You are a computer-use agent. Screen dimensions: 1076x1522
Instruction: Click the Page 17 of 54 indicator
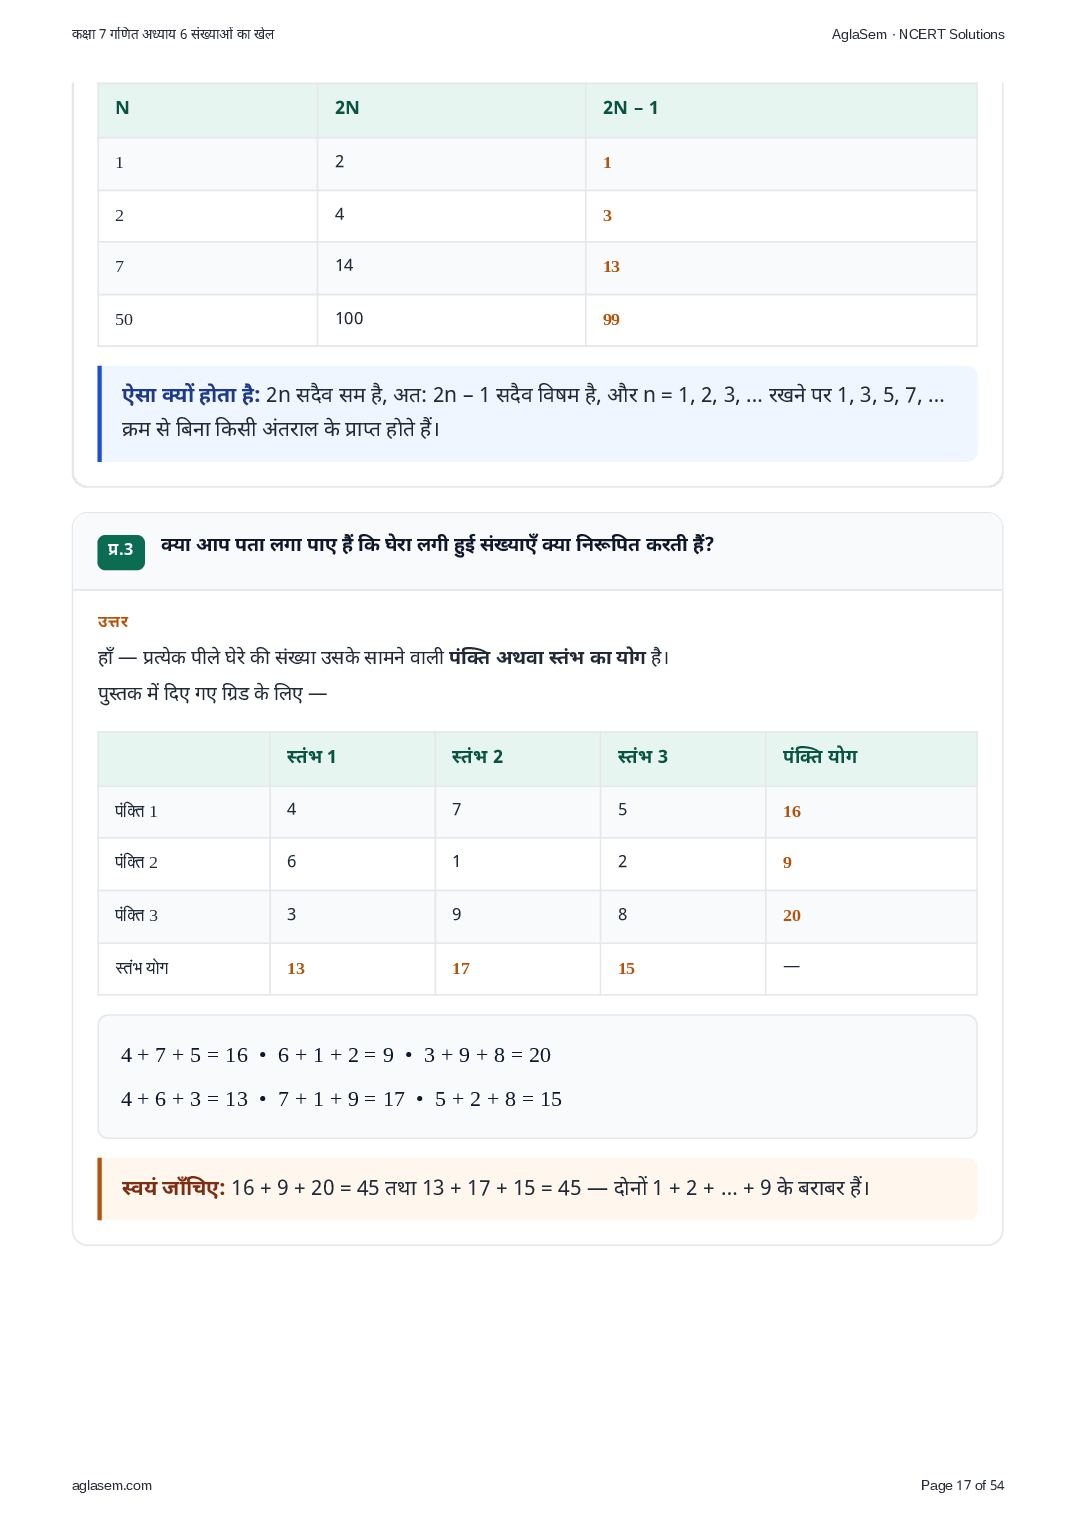pyautogui.click(x=962, y=1485)
